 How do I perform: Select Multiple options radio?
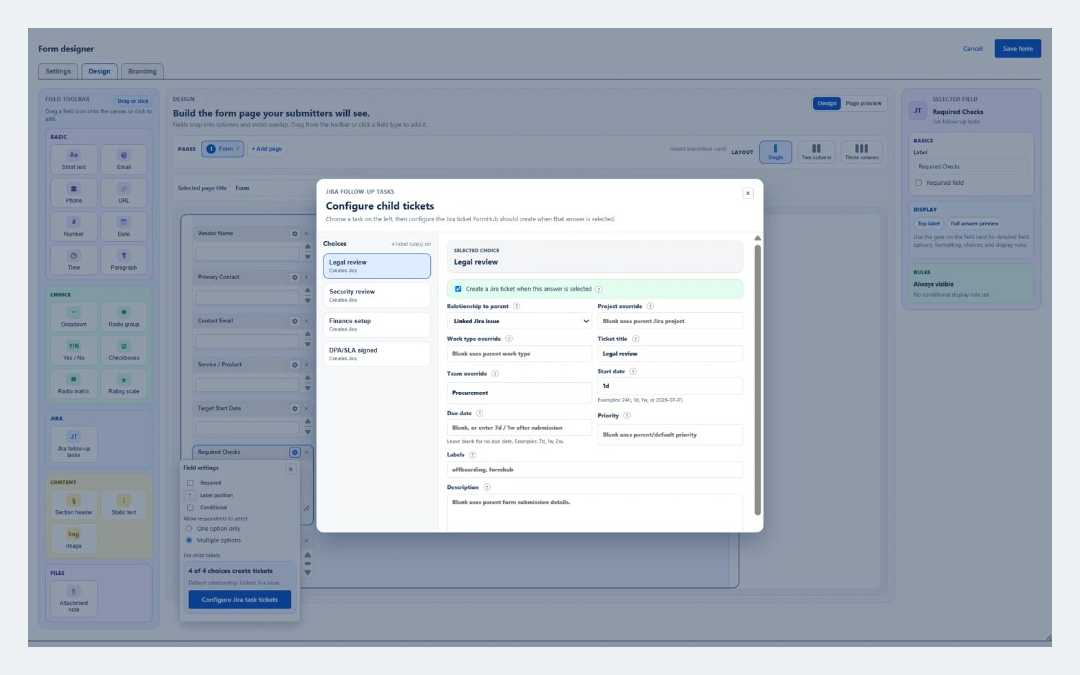[189, 541]
